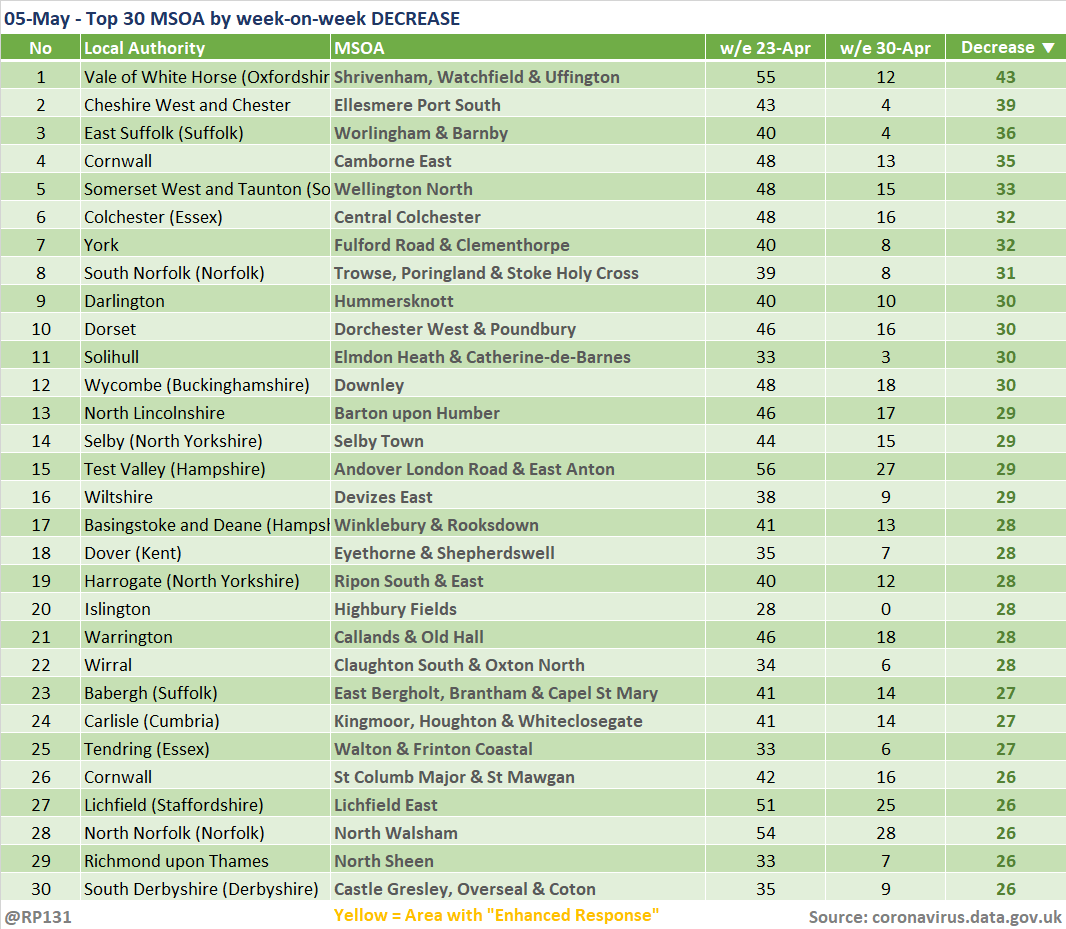Select the 'No' column header
This screenshot has width=1066, height=929.
coord(40,48)
